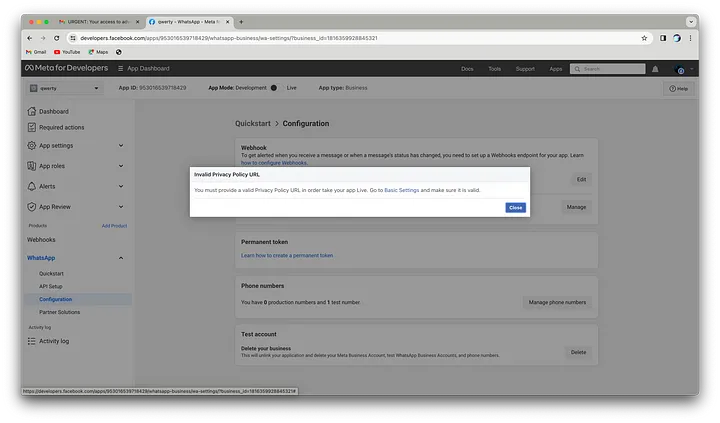Viewport: 720px width, 423px height.
Task: Click the globe bookmark icon
Action: 119,52
